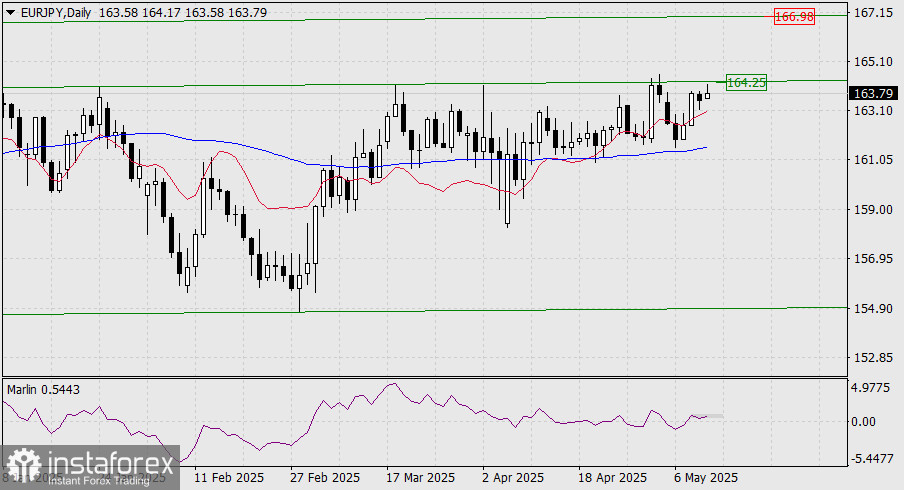Click the Marlin 0.5443 indicator label

tap(43, 390)
